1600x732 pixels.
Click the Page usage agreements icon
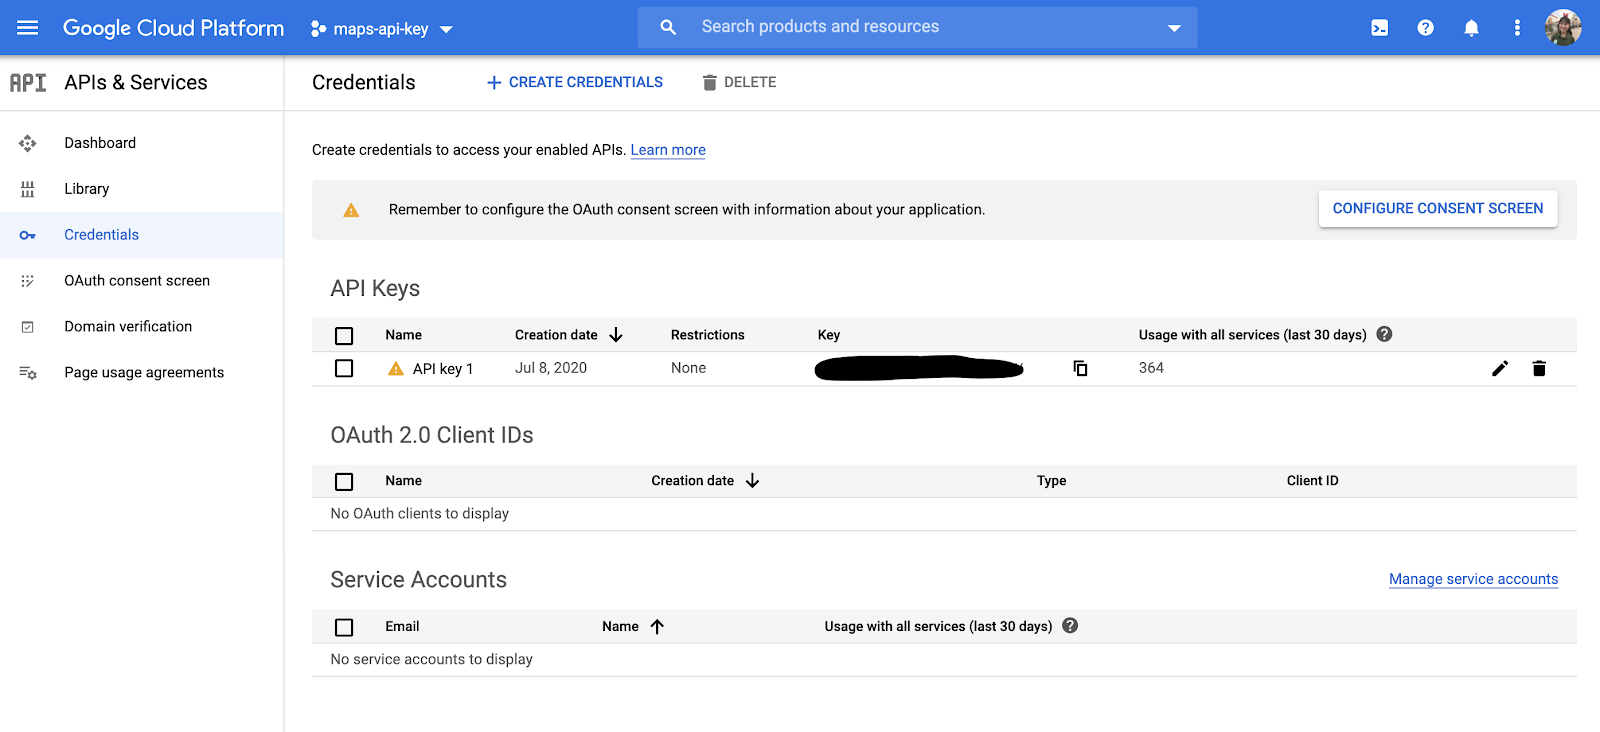[x=28, y=373]
